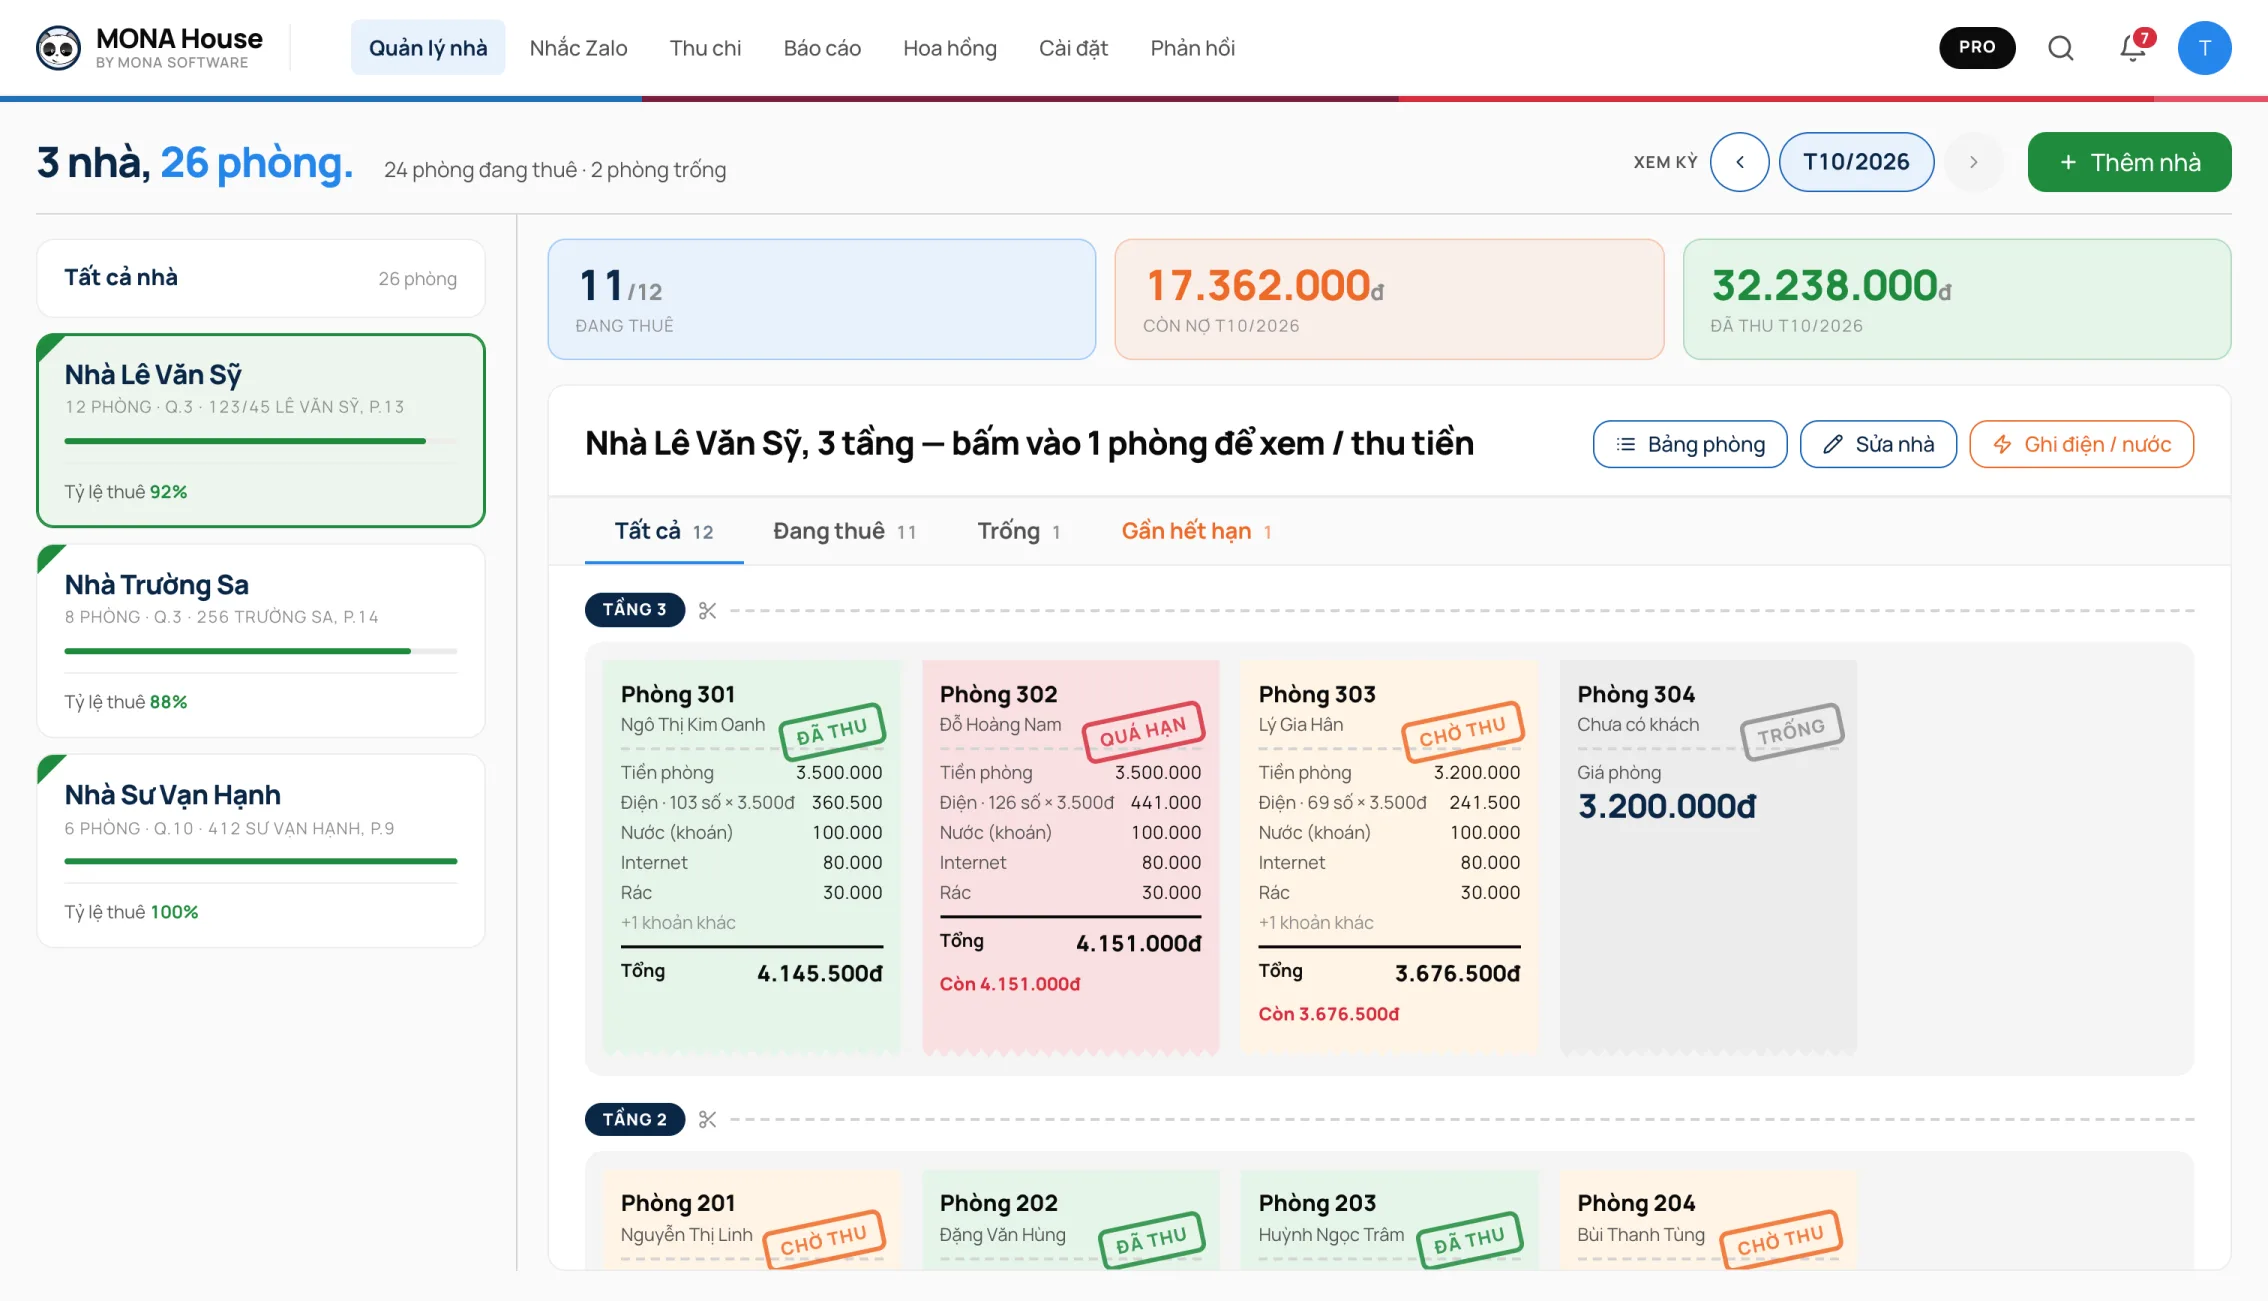Open Phòng 303 receipt card
2268x1301 pixels.
[1389, 857]
